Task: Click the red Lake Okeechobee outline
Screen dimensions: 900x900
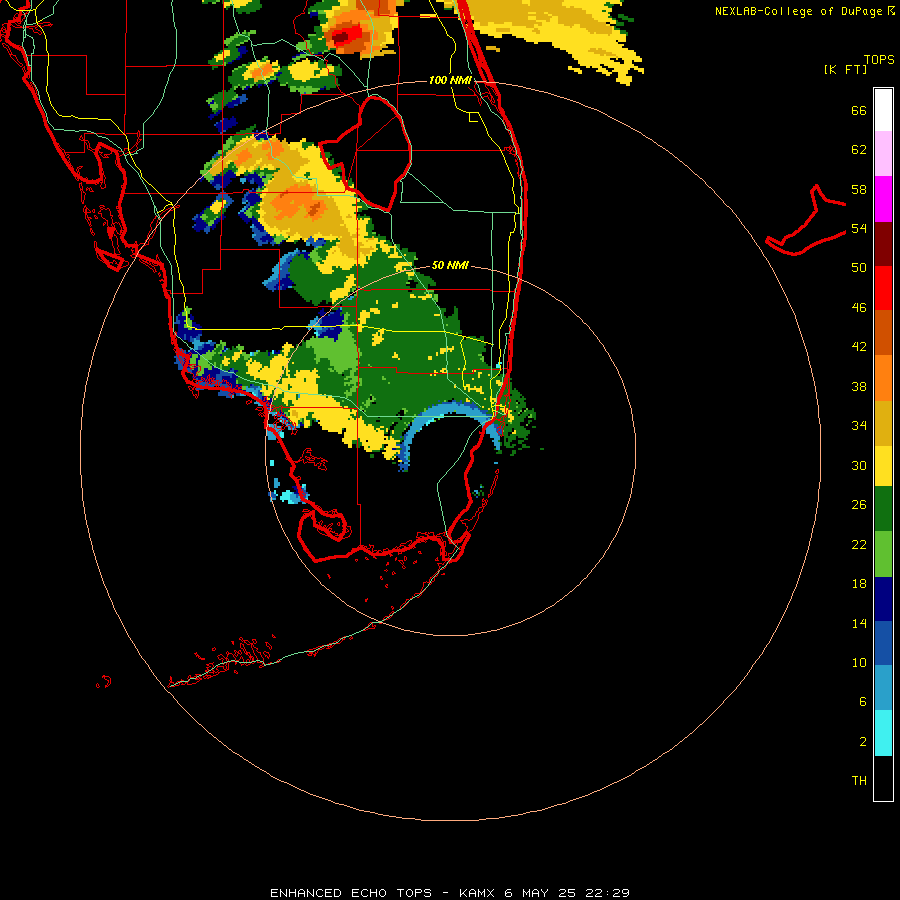Action: pos(365,153)
